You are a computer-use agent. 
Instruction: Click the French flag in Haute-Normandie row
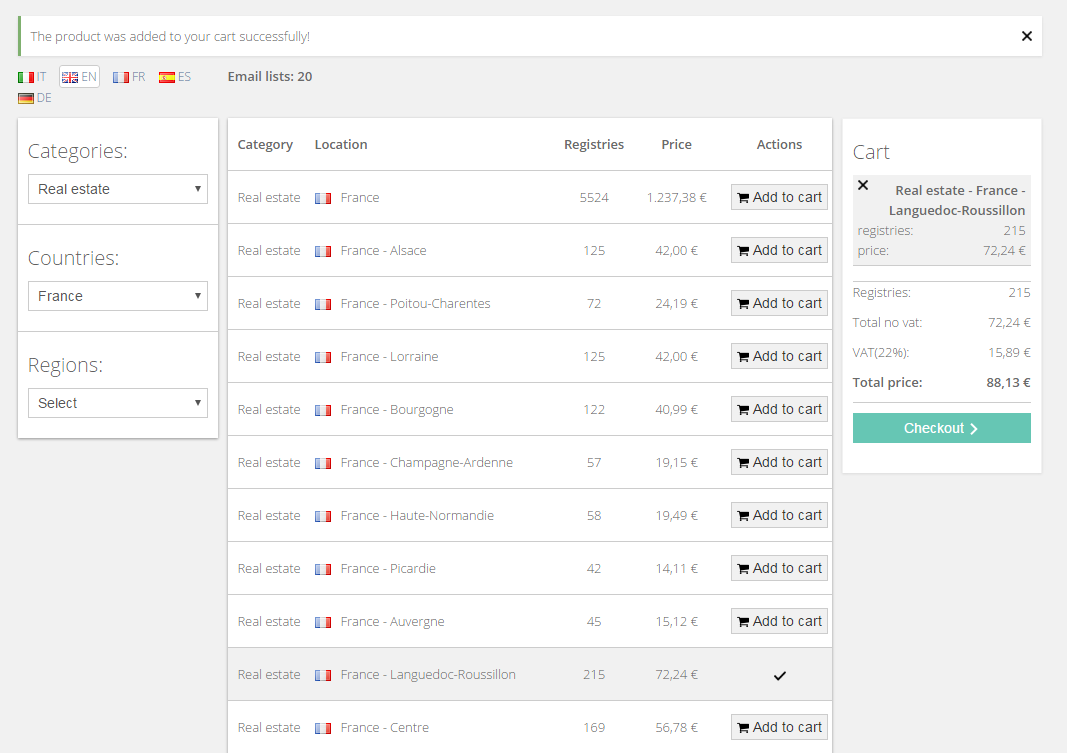(323, 516)
